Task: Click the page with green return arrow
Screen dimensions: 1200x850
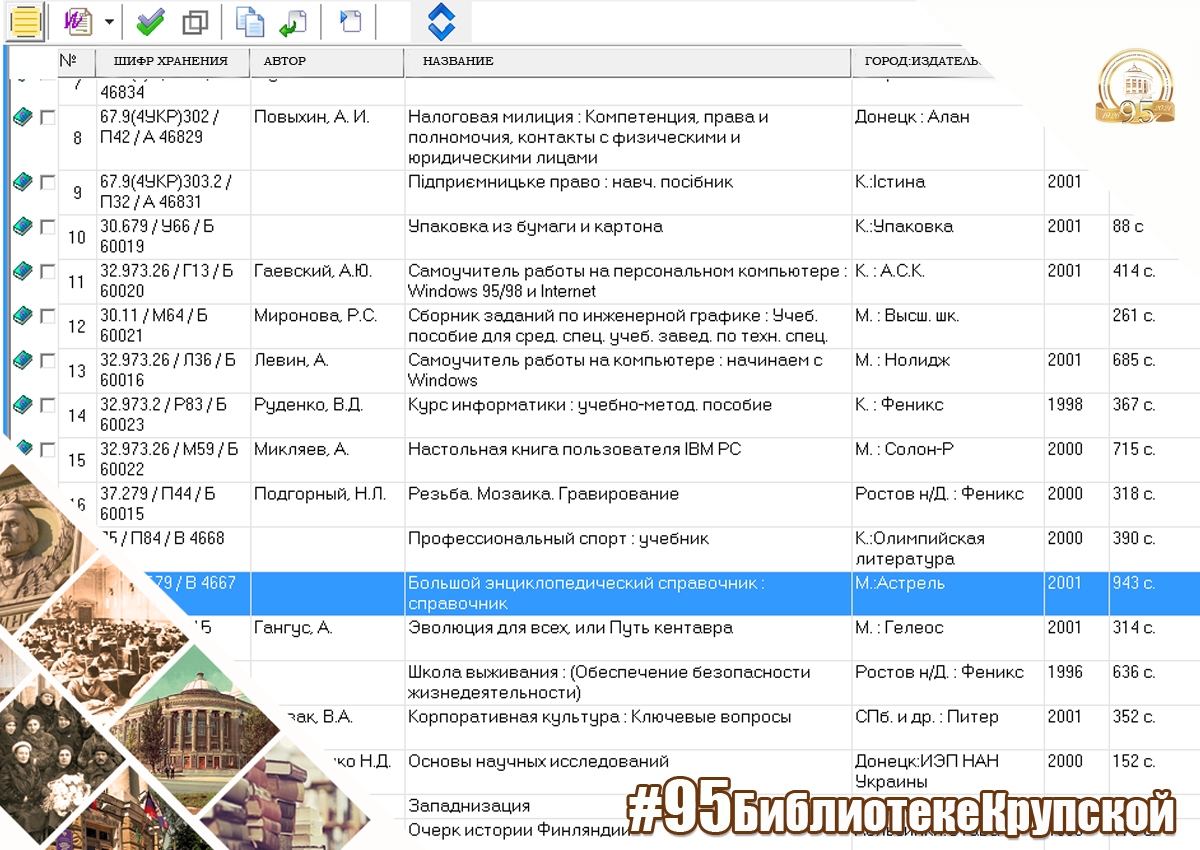Action: click(294, 21)
